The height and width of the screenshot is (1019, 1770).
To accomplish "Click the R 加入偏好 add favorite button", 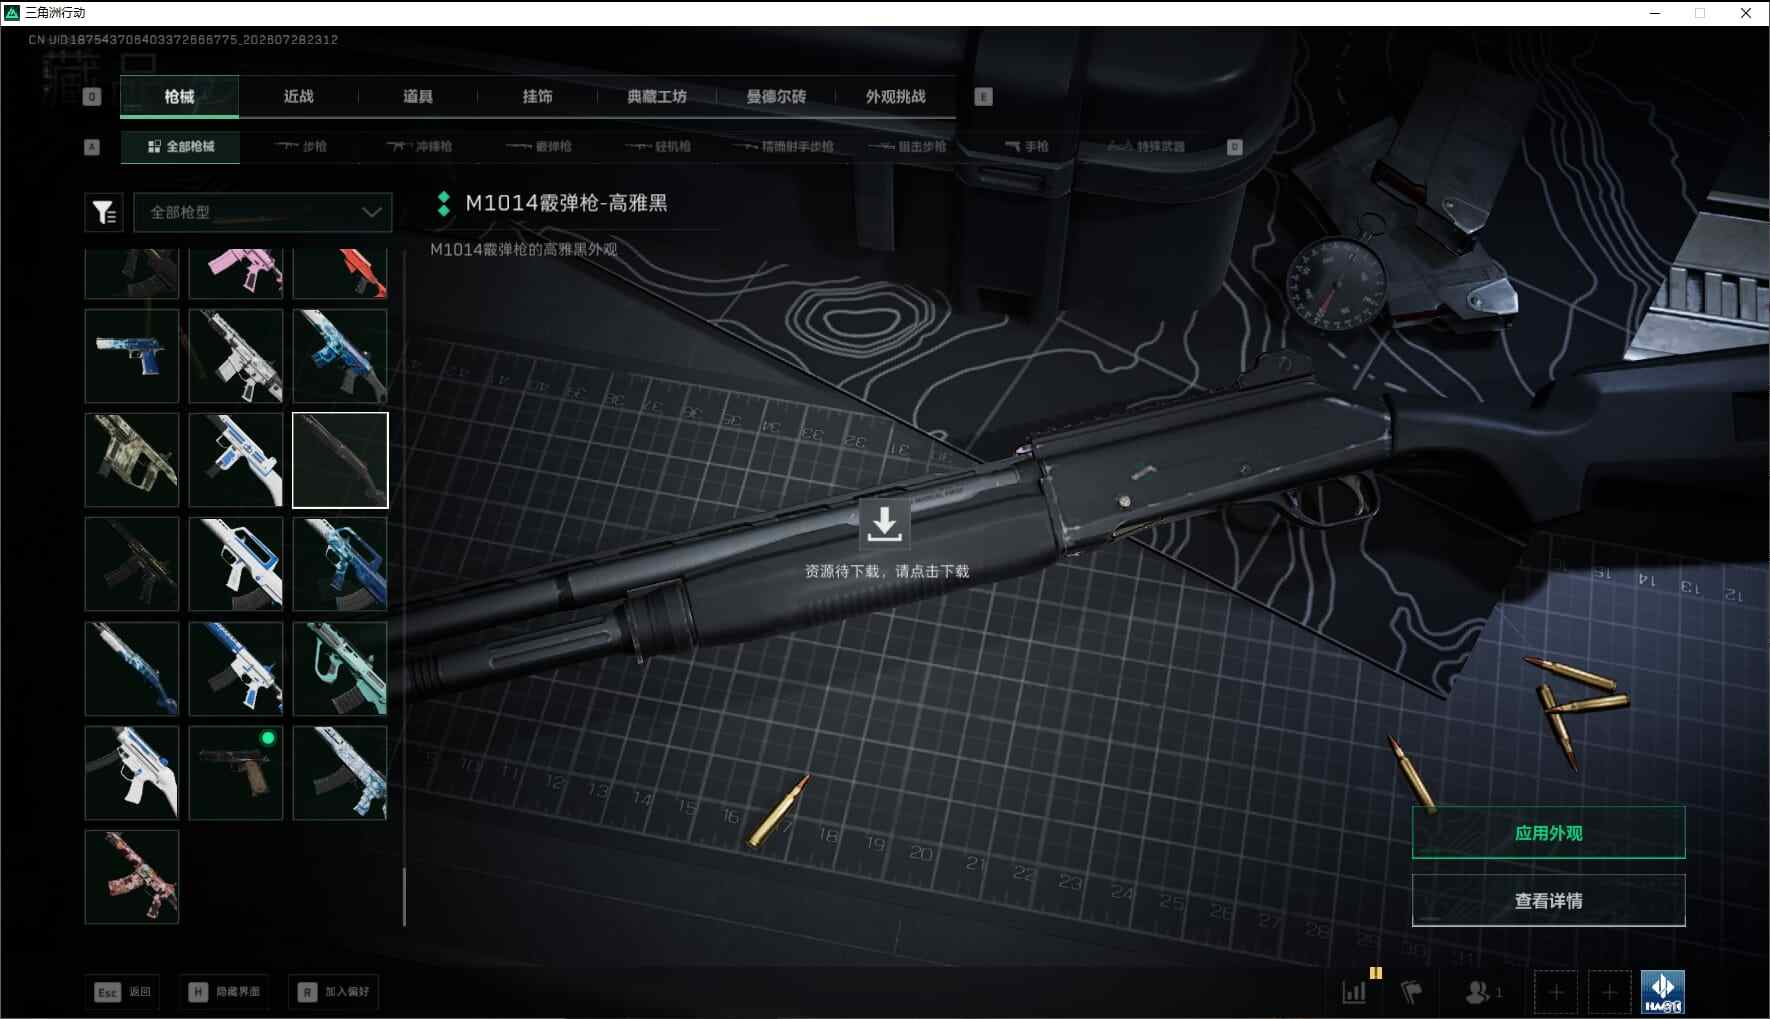I will pyautogui.click(x=335, y=991).
